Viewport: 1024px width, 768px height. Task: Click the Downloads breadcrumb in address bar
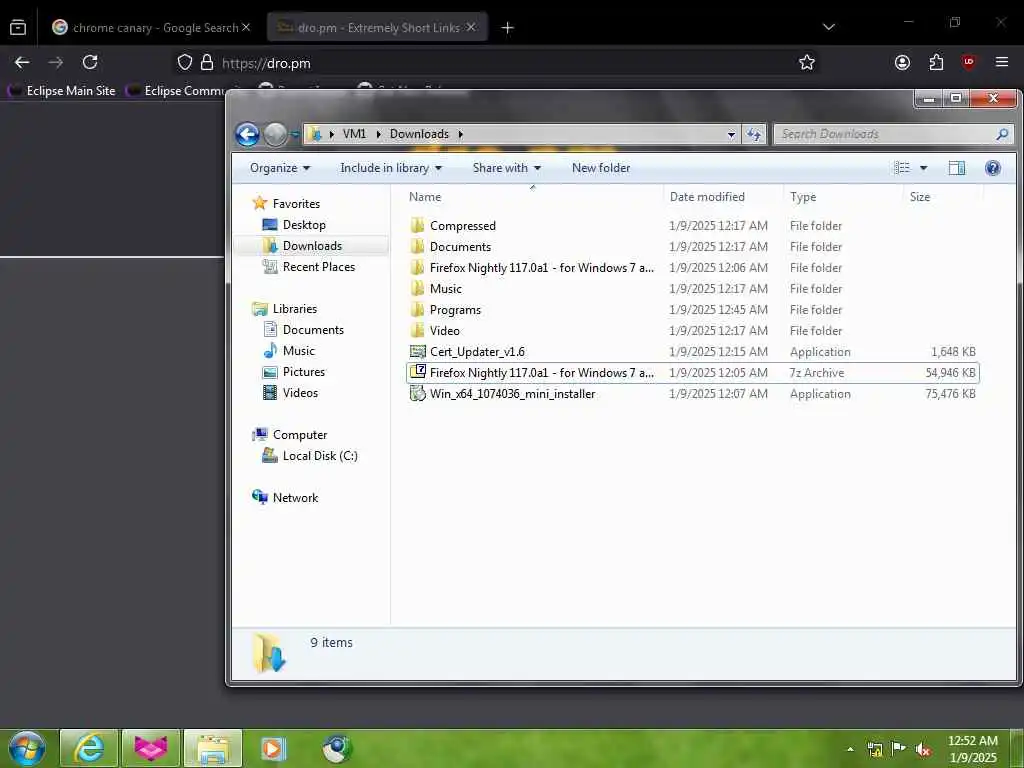point(419,134)
